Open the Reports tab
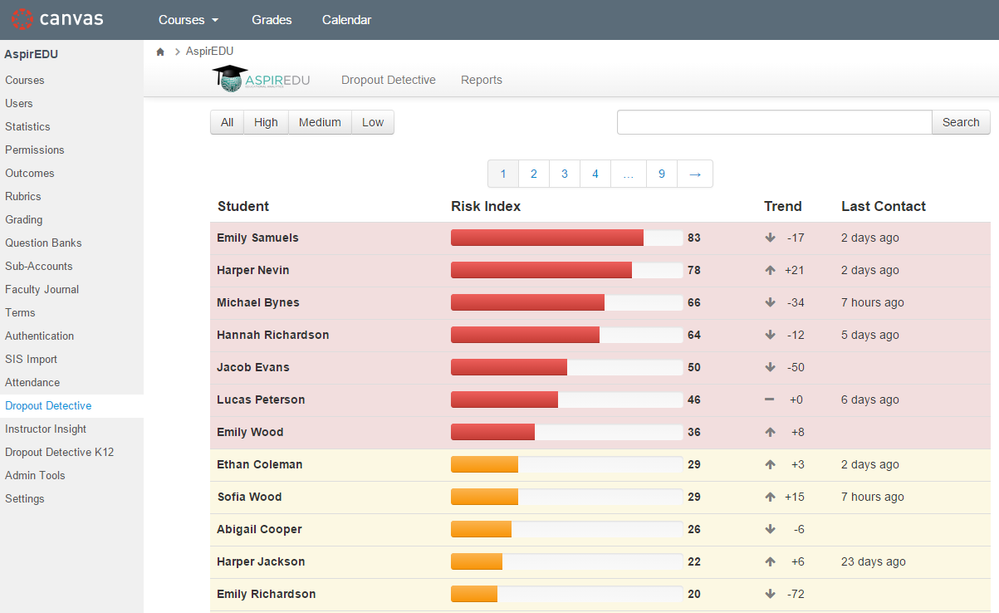Image resolution: width=999 pixels, height=613 pixels. click(481, 80)
